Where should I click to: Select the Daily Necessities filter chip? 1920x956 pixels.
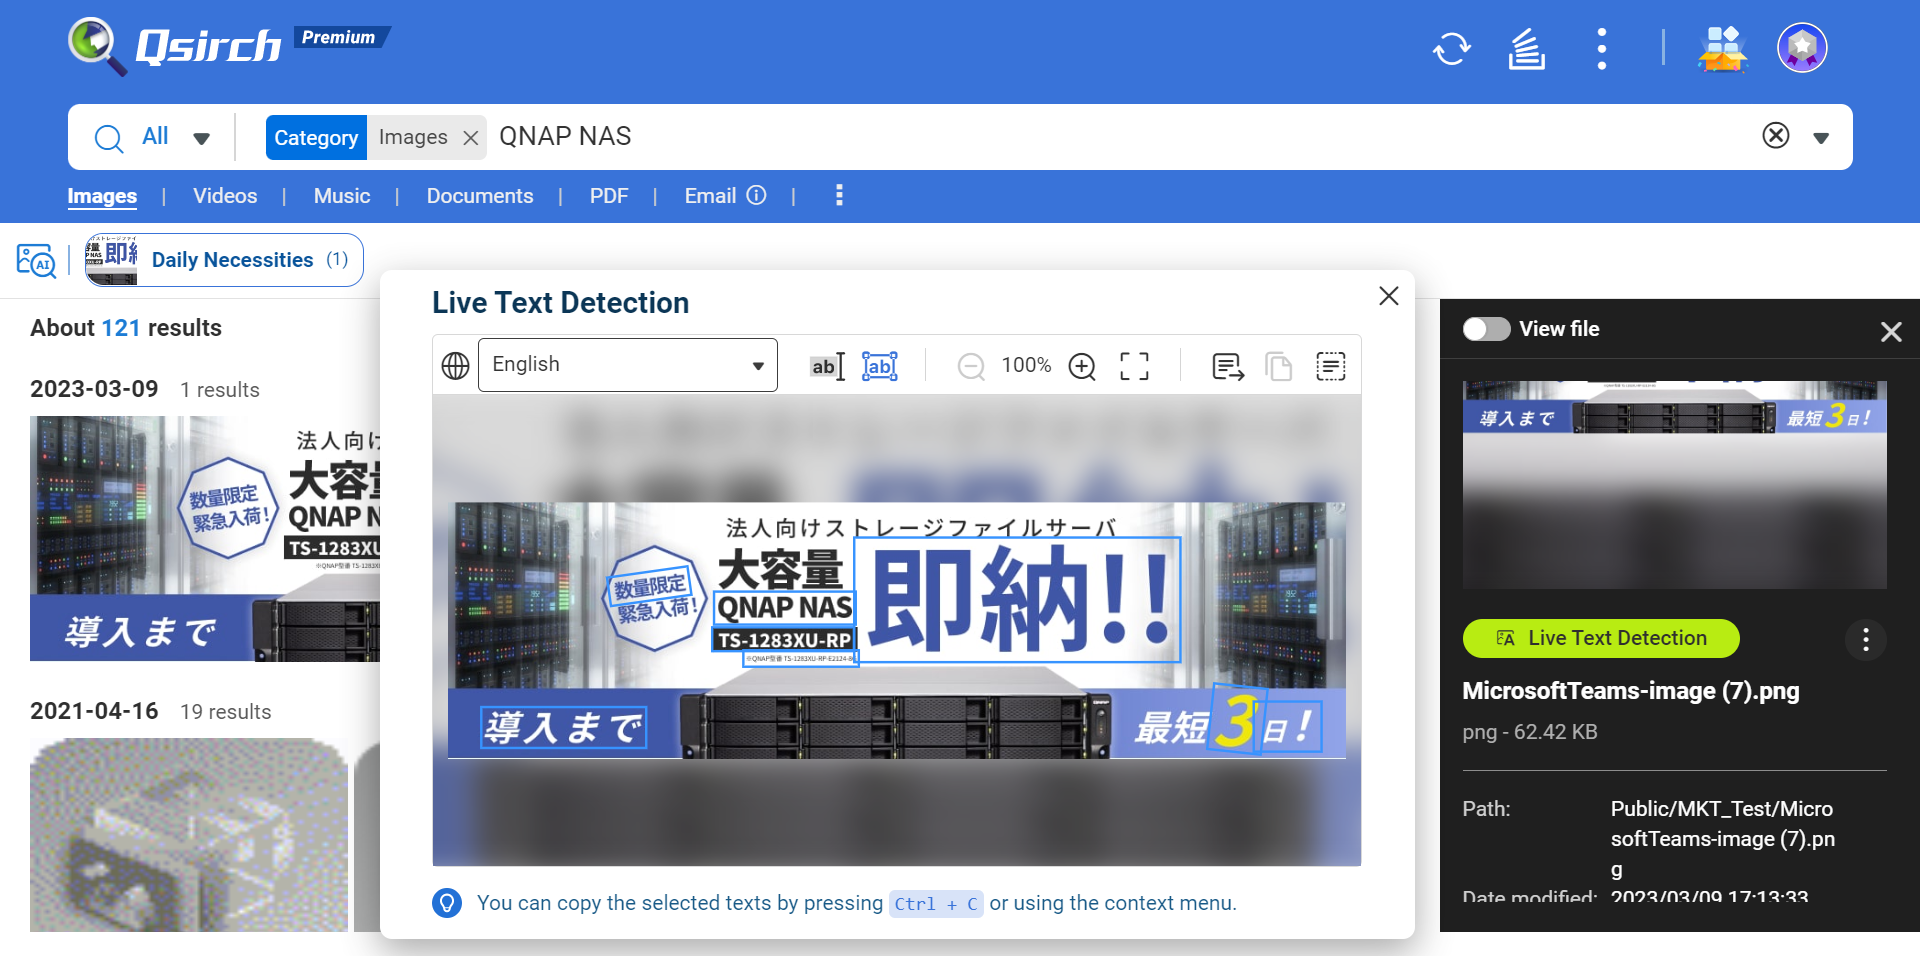click(224, 260)
